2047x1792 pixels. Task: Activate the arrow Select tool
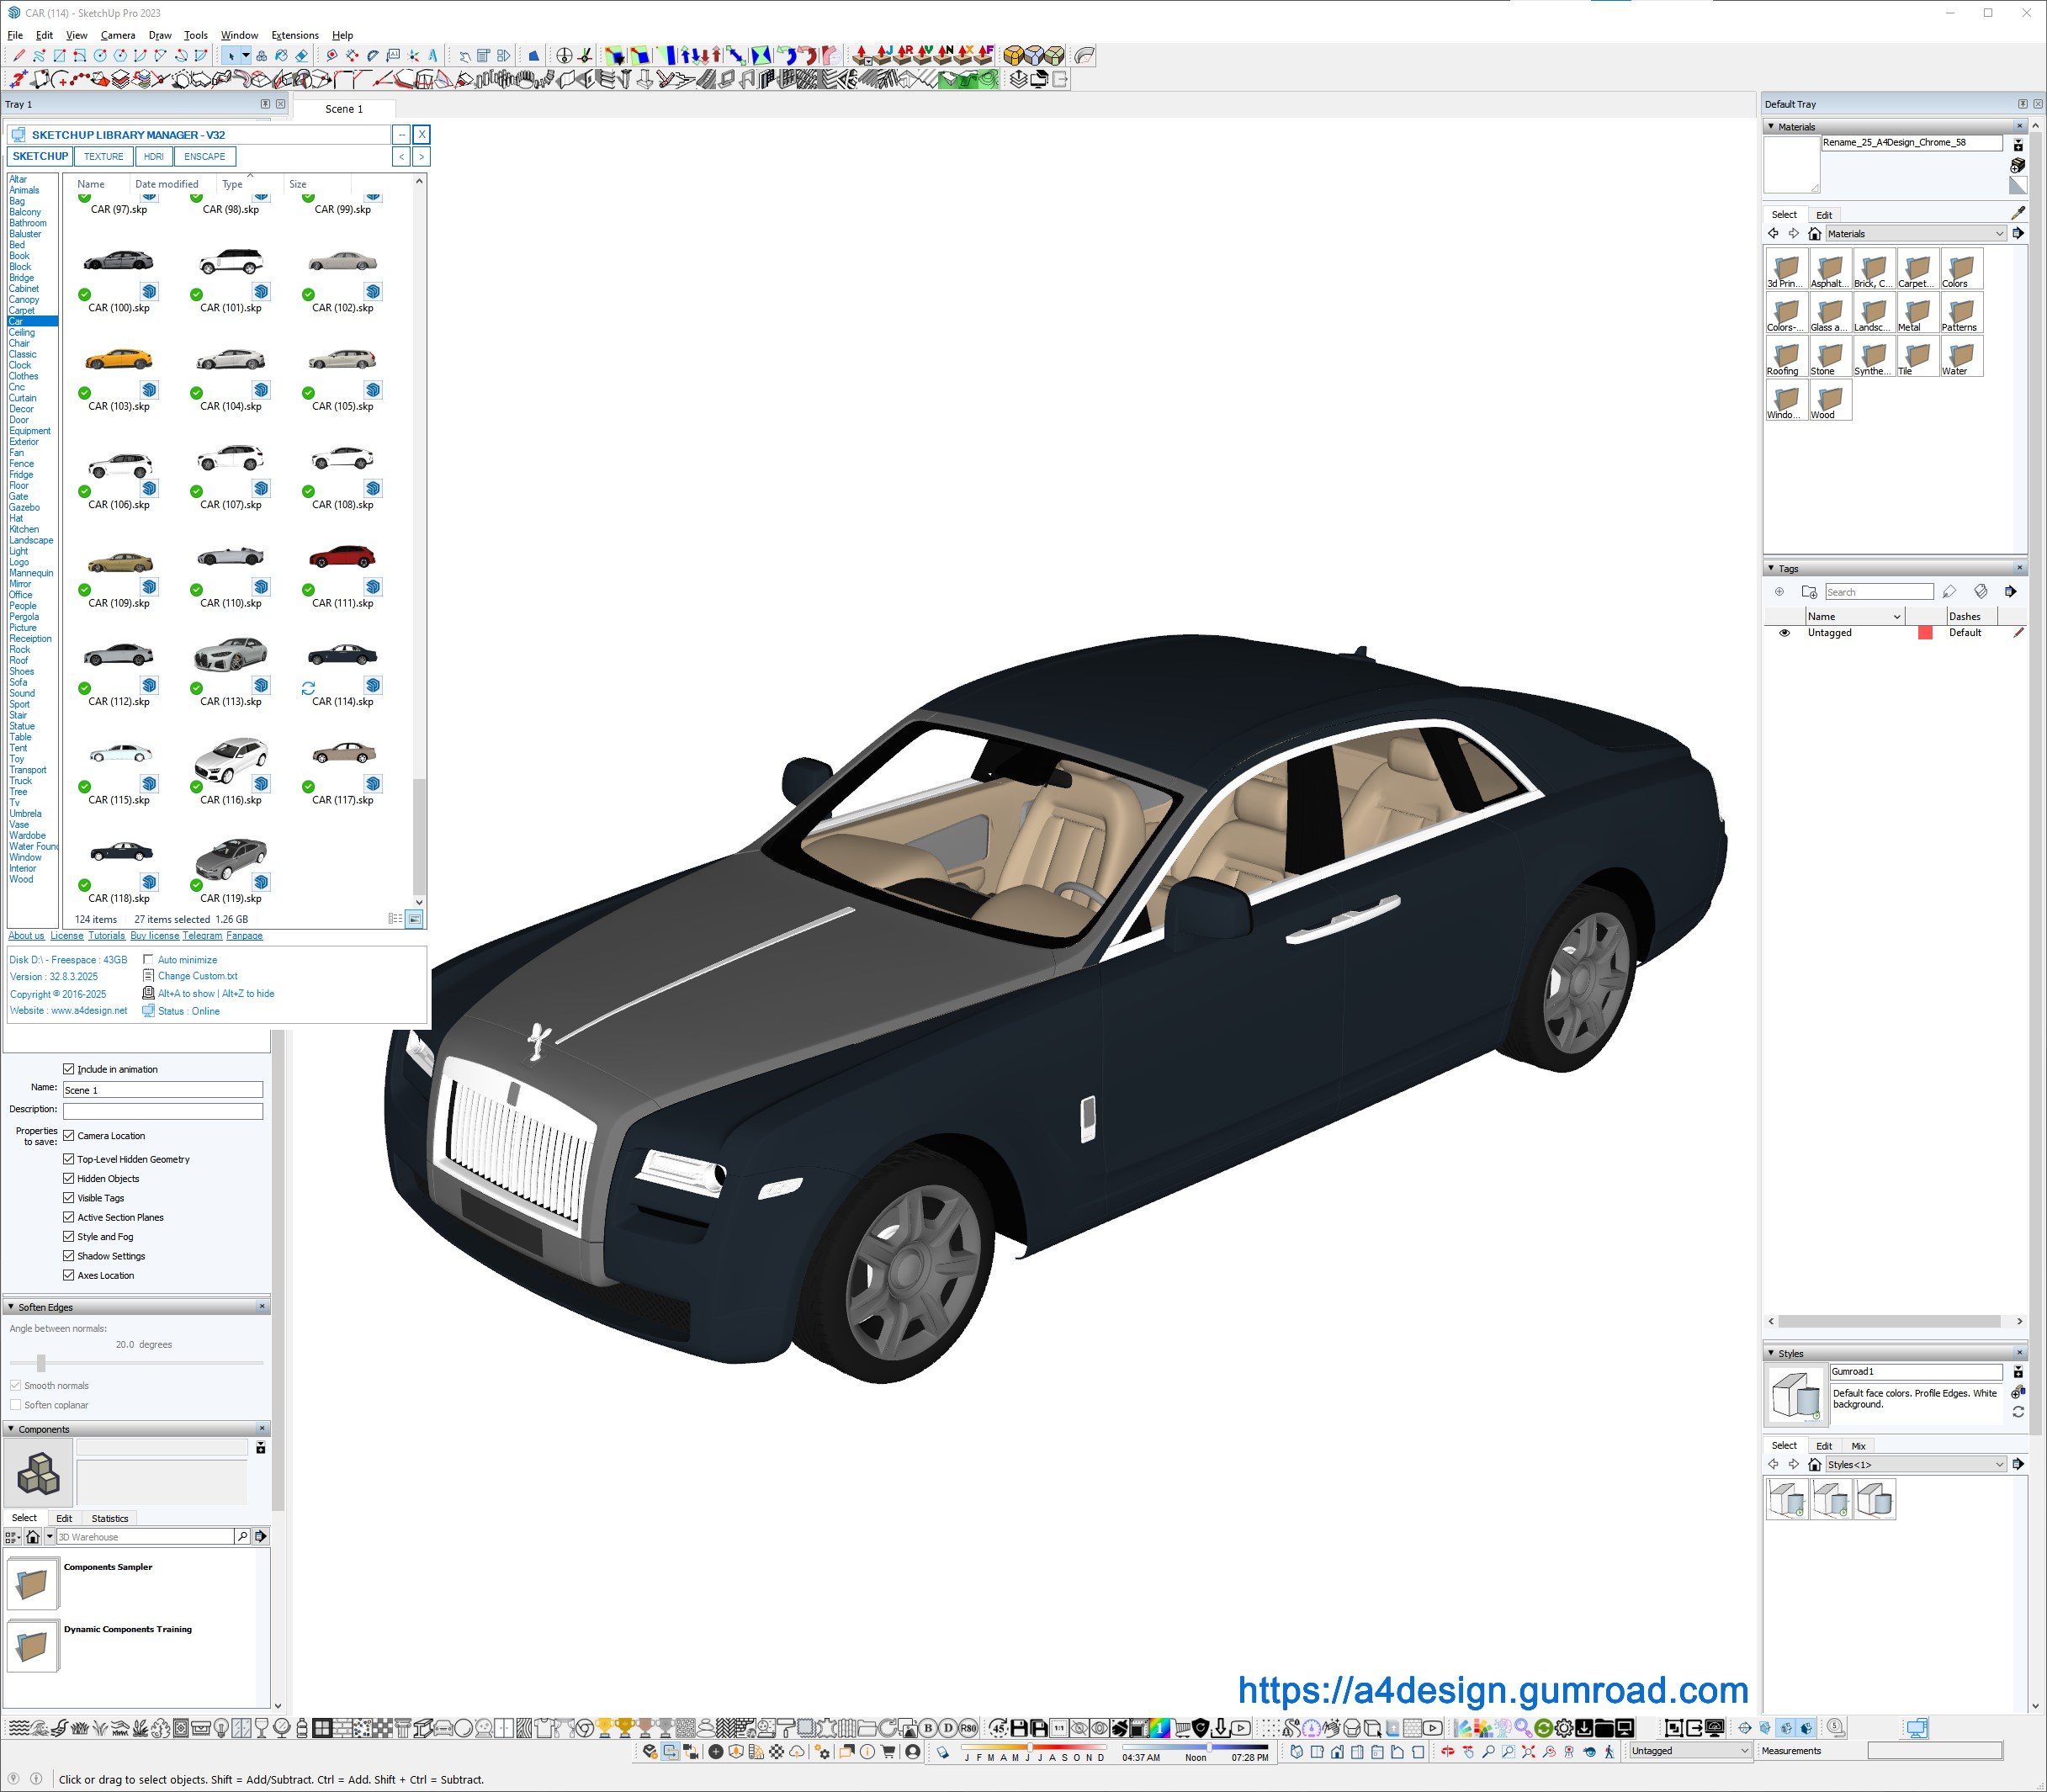[231, 56]
